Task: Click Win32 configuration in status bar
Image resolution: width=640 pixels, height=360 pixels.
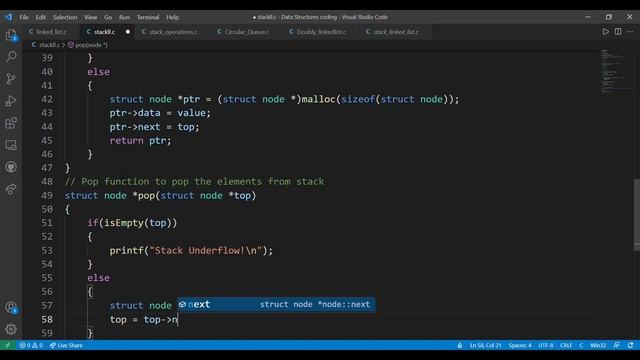Action: [x=598, y=345]
